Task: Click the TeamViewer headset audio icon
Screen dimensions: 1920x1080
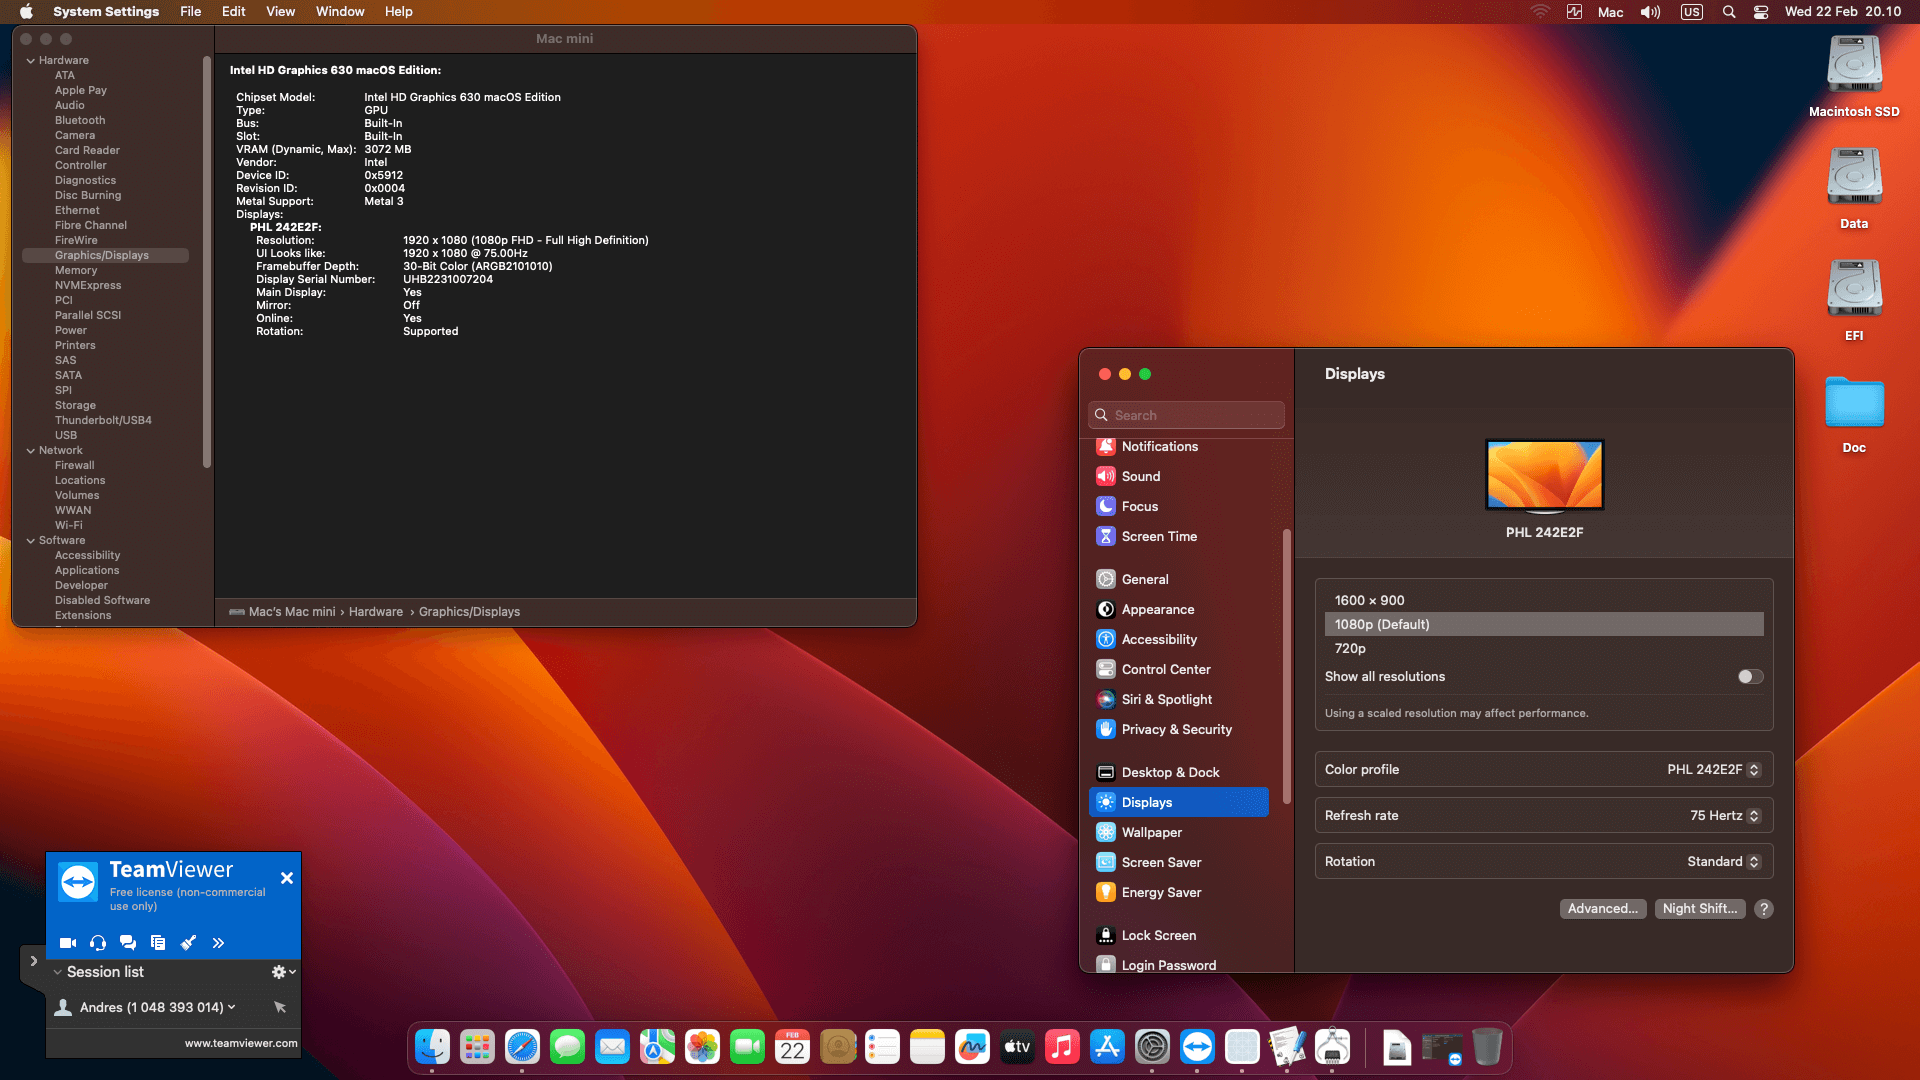Action: [98, 942]
